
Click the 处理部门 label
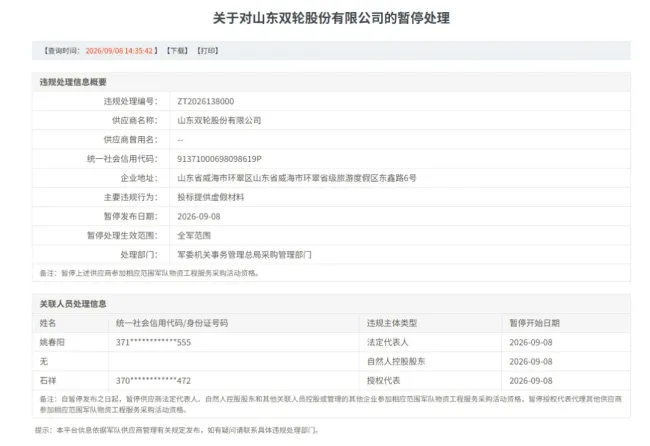[x=139, y=255]
